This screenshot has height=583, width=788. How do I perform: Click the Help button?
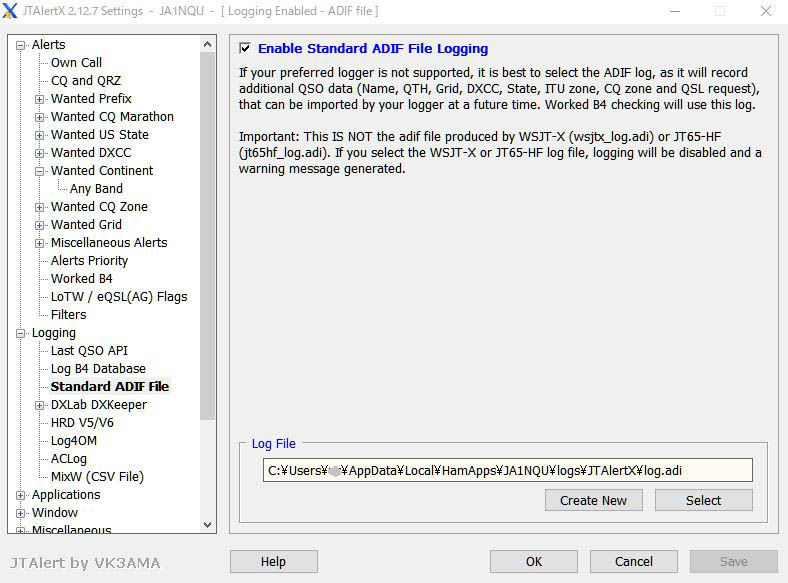click(x=273, y=562)
